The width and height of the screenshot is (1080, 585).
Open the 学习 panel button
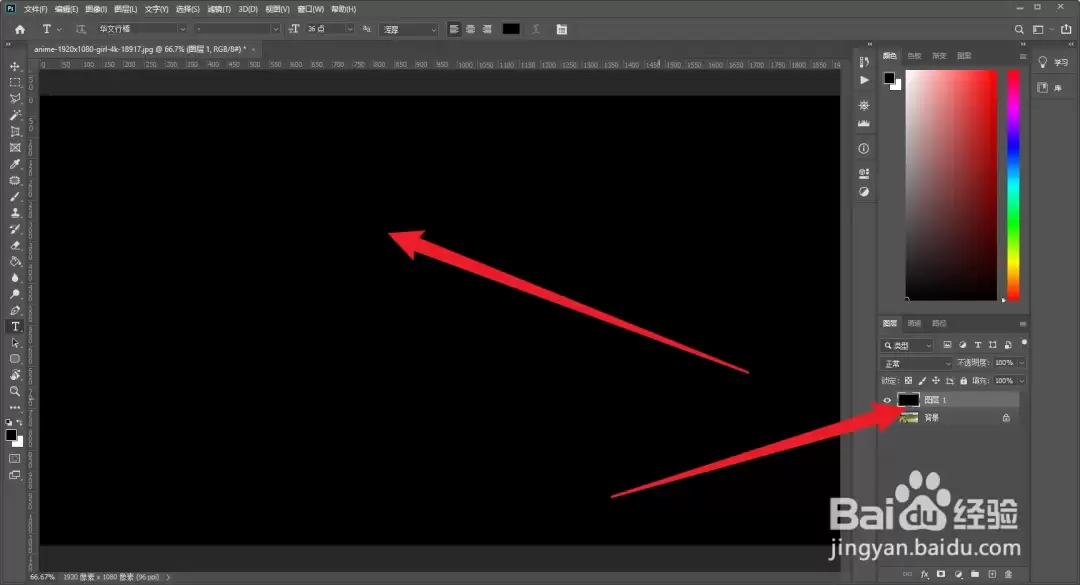coord(1054,62)
